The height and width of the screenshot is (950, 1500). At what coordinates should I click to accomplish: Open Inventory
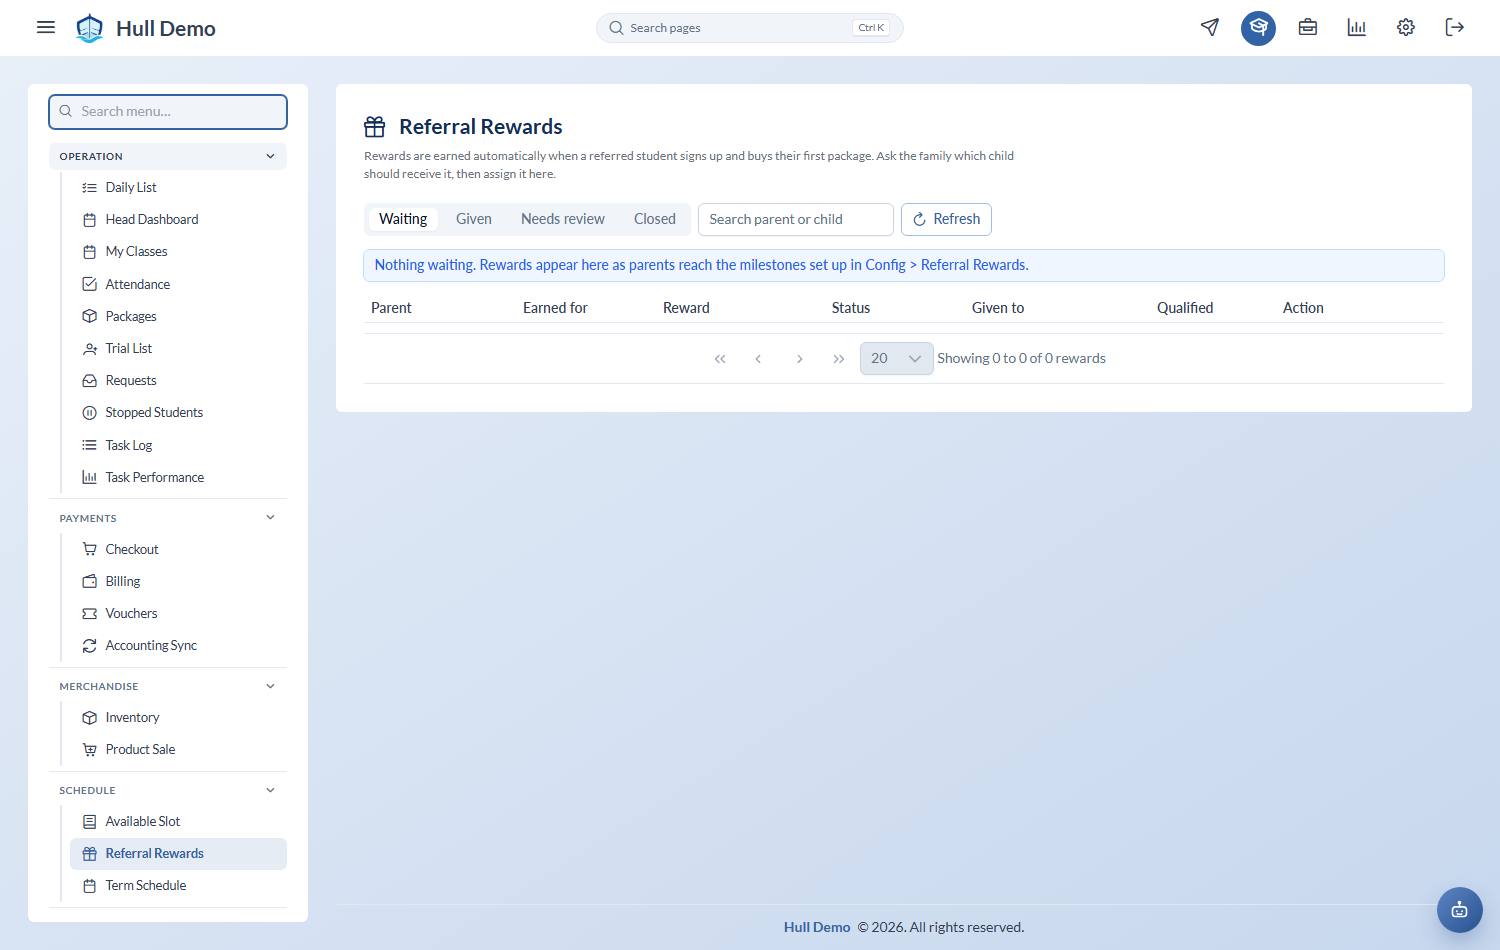point(178,717)
